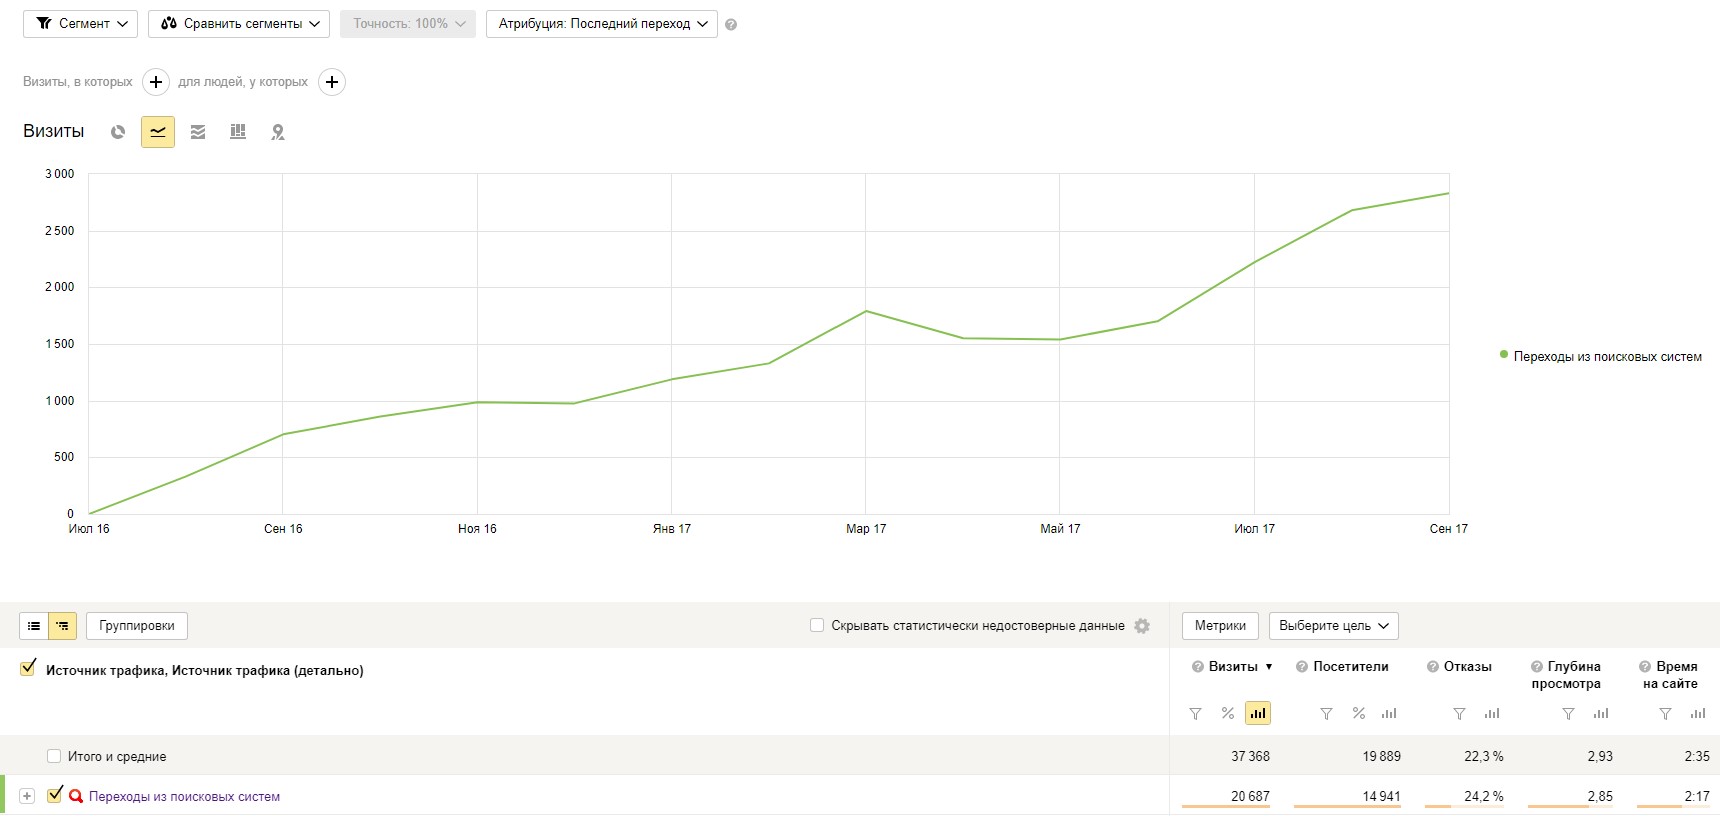Check the Итого и средние row
1720x816 pixels.
tap(54, 757)
